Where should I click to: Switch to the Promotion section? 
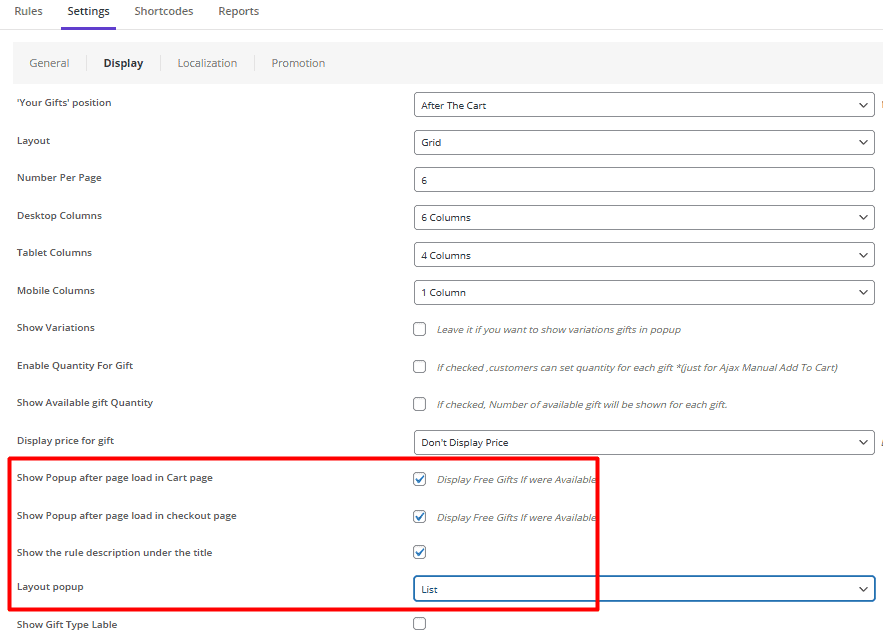297,62
